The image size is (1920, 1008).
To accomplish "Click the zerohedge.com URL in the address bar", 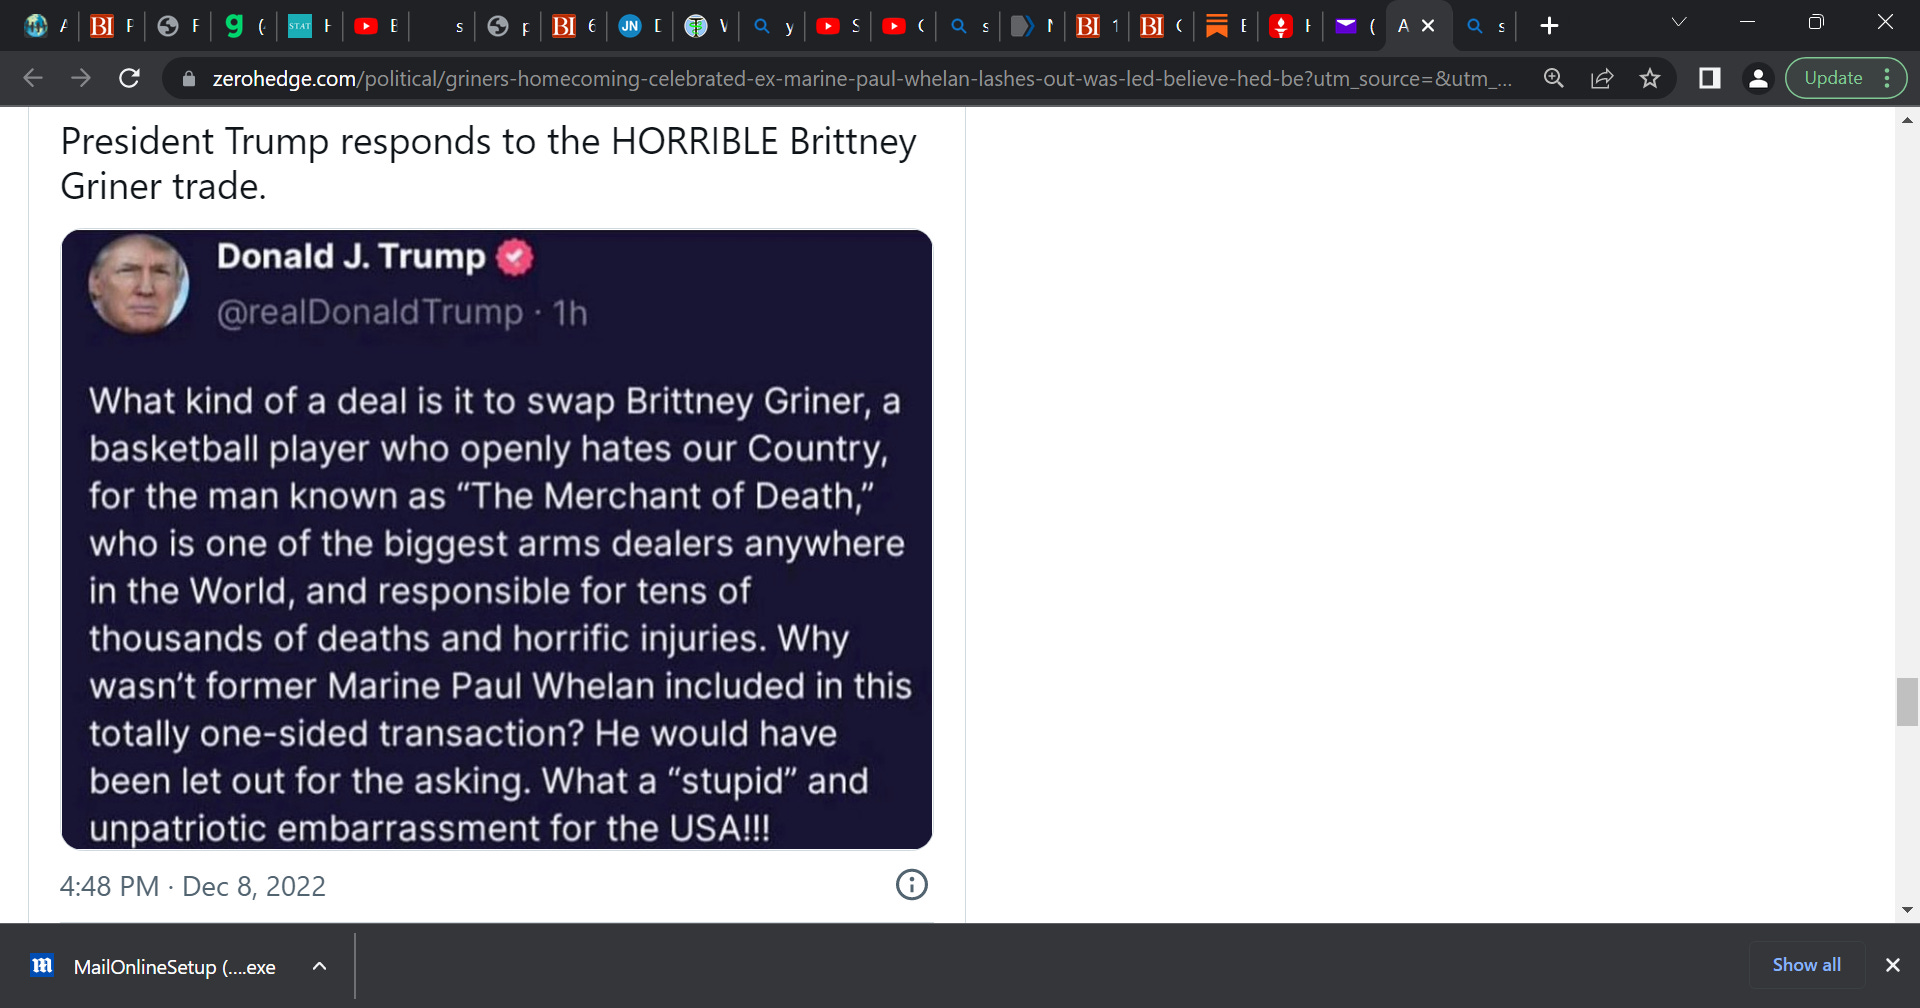I will [x=861, y=78].
